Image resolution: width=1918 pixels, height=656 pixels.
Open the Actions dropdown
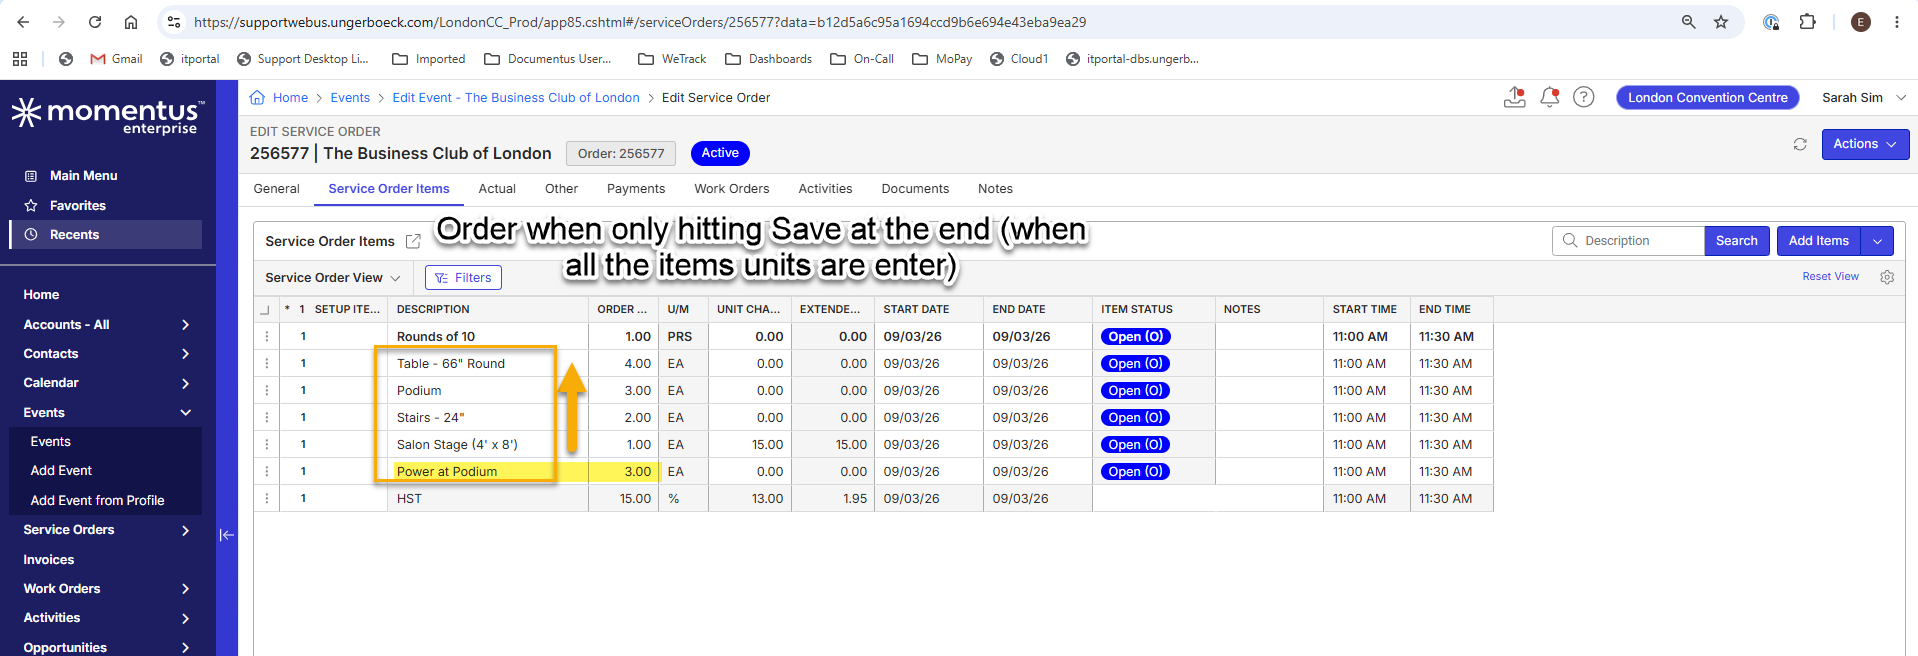(1865, 144)
